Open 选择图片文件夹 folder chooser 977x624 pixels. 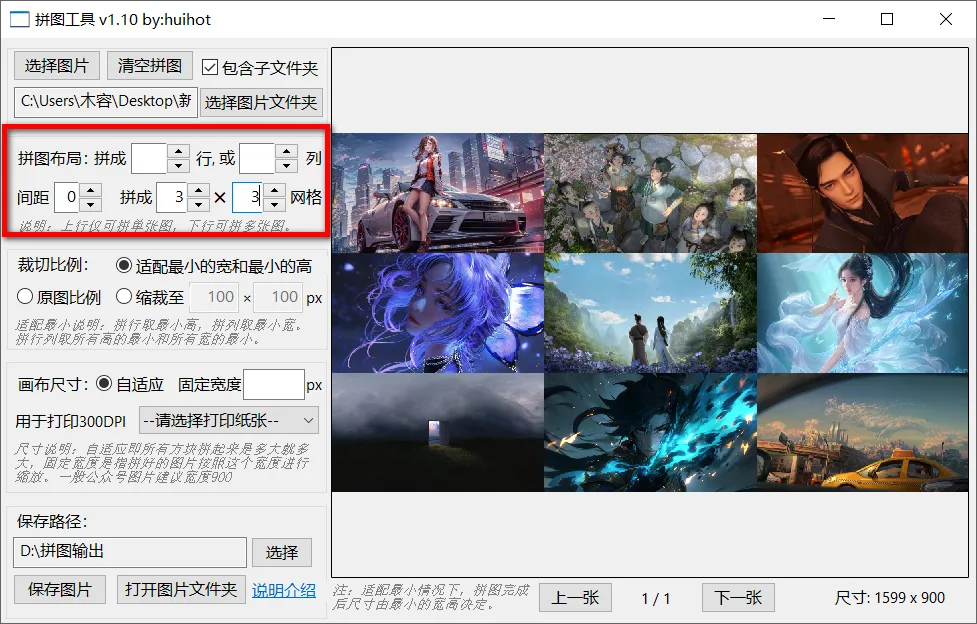point(261,102)
